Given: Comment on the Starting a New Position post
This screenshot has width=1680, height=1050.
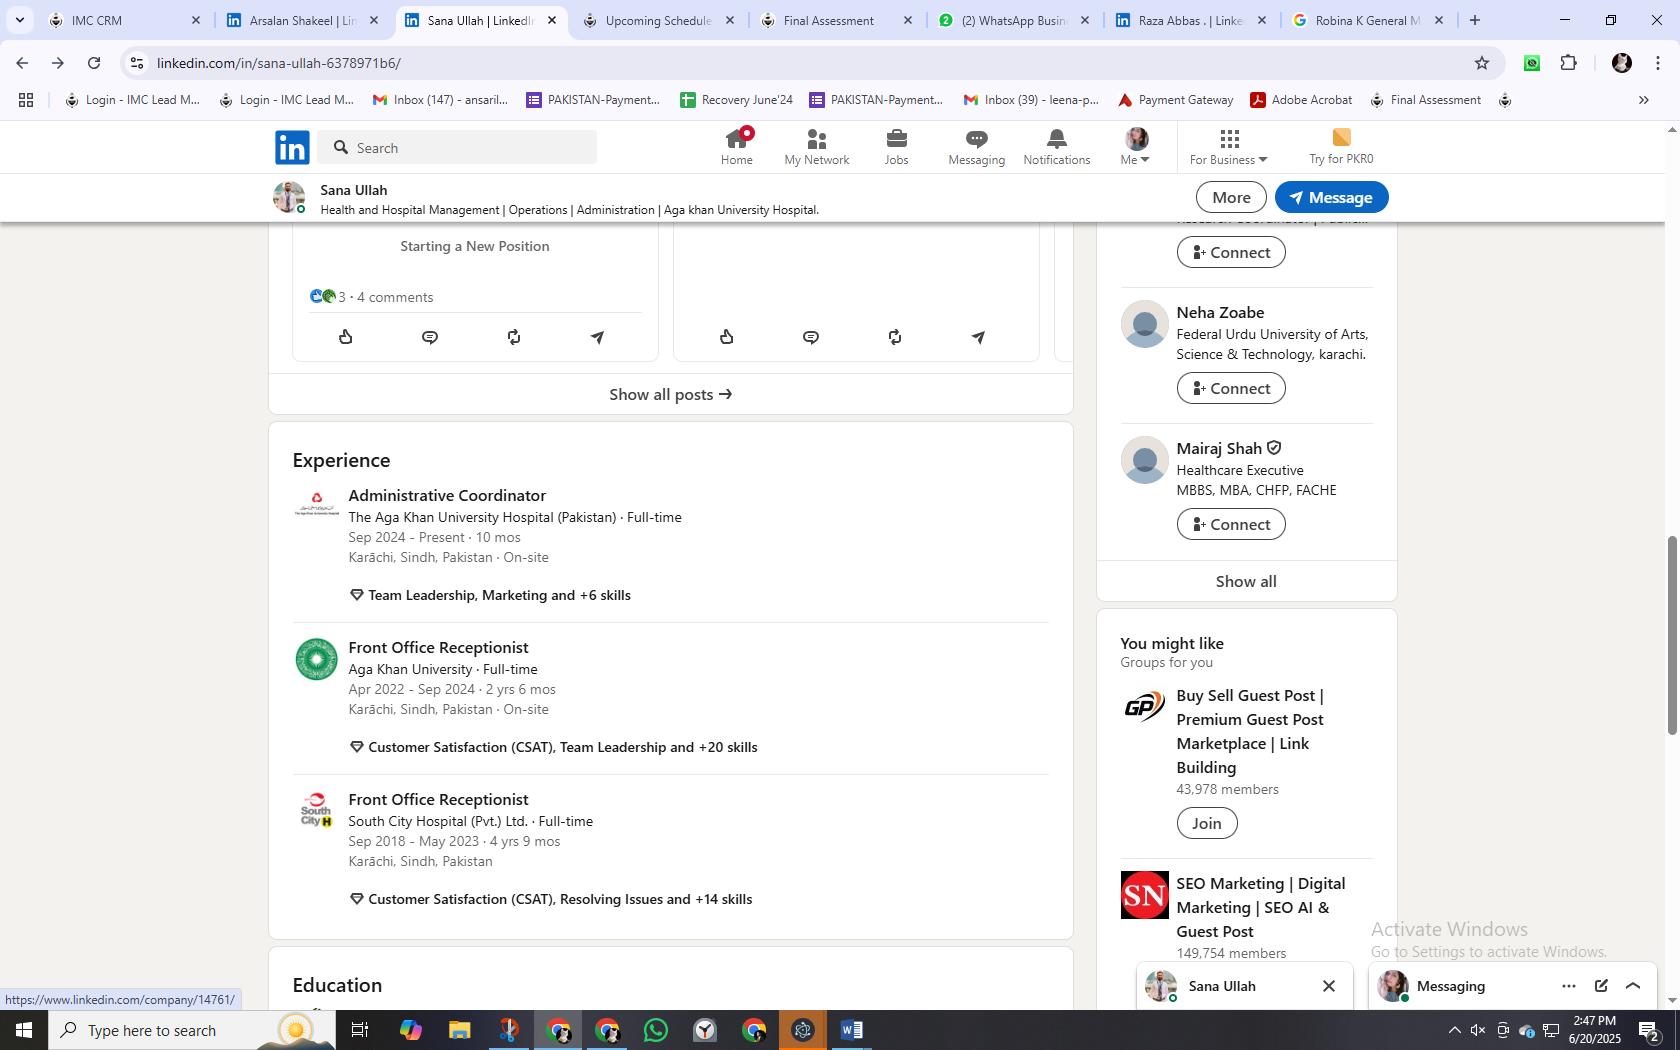Looking at the screenshot, I should (x=430, y=337).
